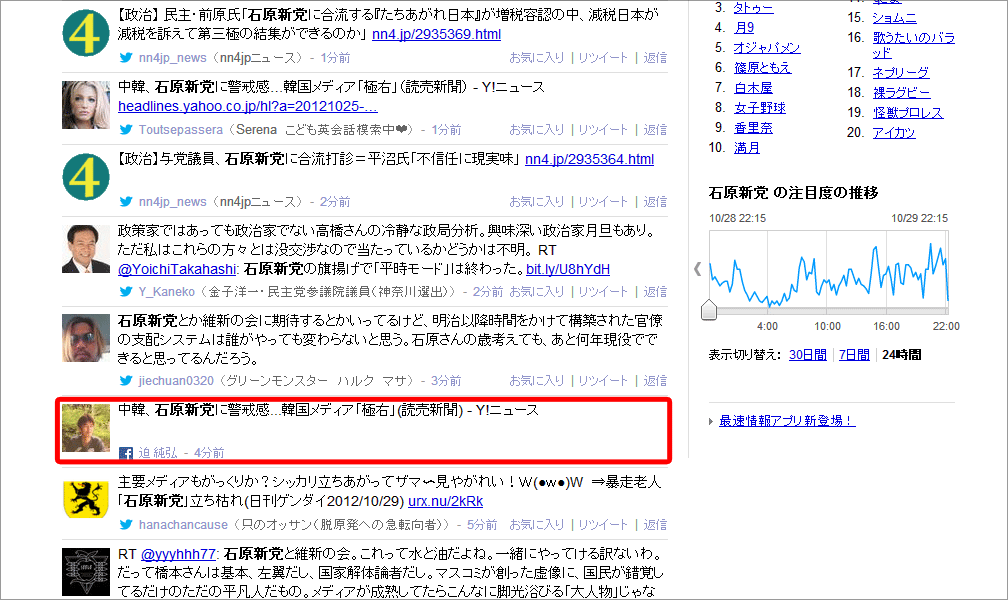Click お気に入り on the Toutsepassera tweet
1008x600 pixels.
coord(537,130)
